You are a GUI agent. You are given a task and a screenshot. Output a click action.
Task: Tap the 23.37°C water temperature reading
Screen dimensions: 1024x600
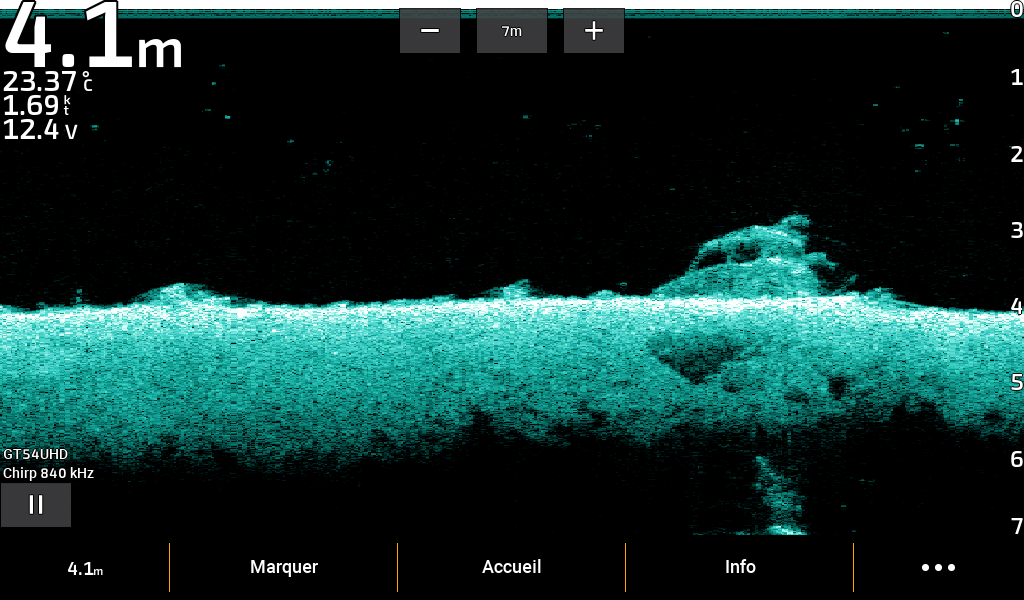coord(48,82)
